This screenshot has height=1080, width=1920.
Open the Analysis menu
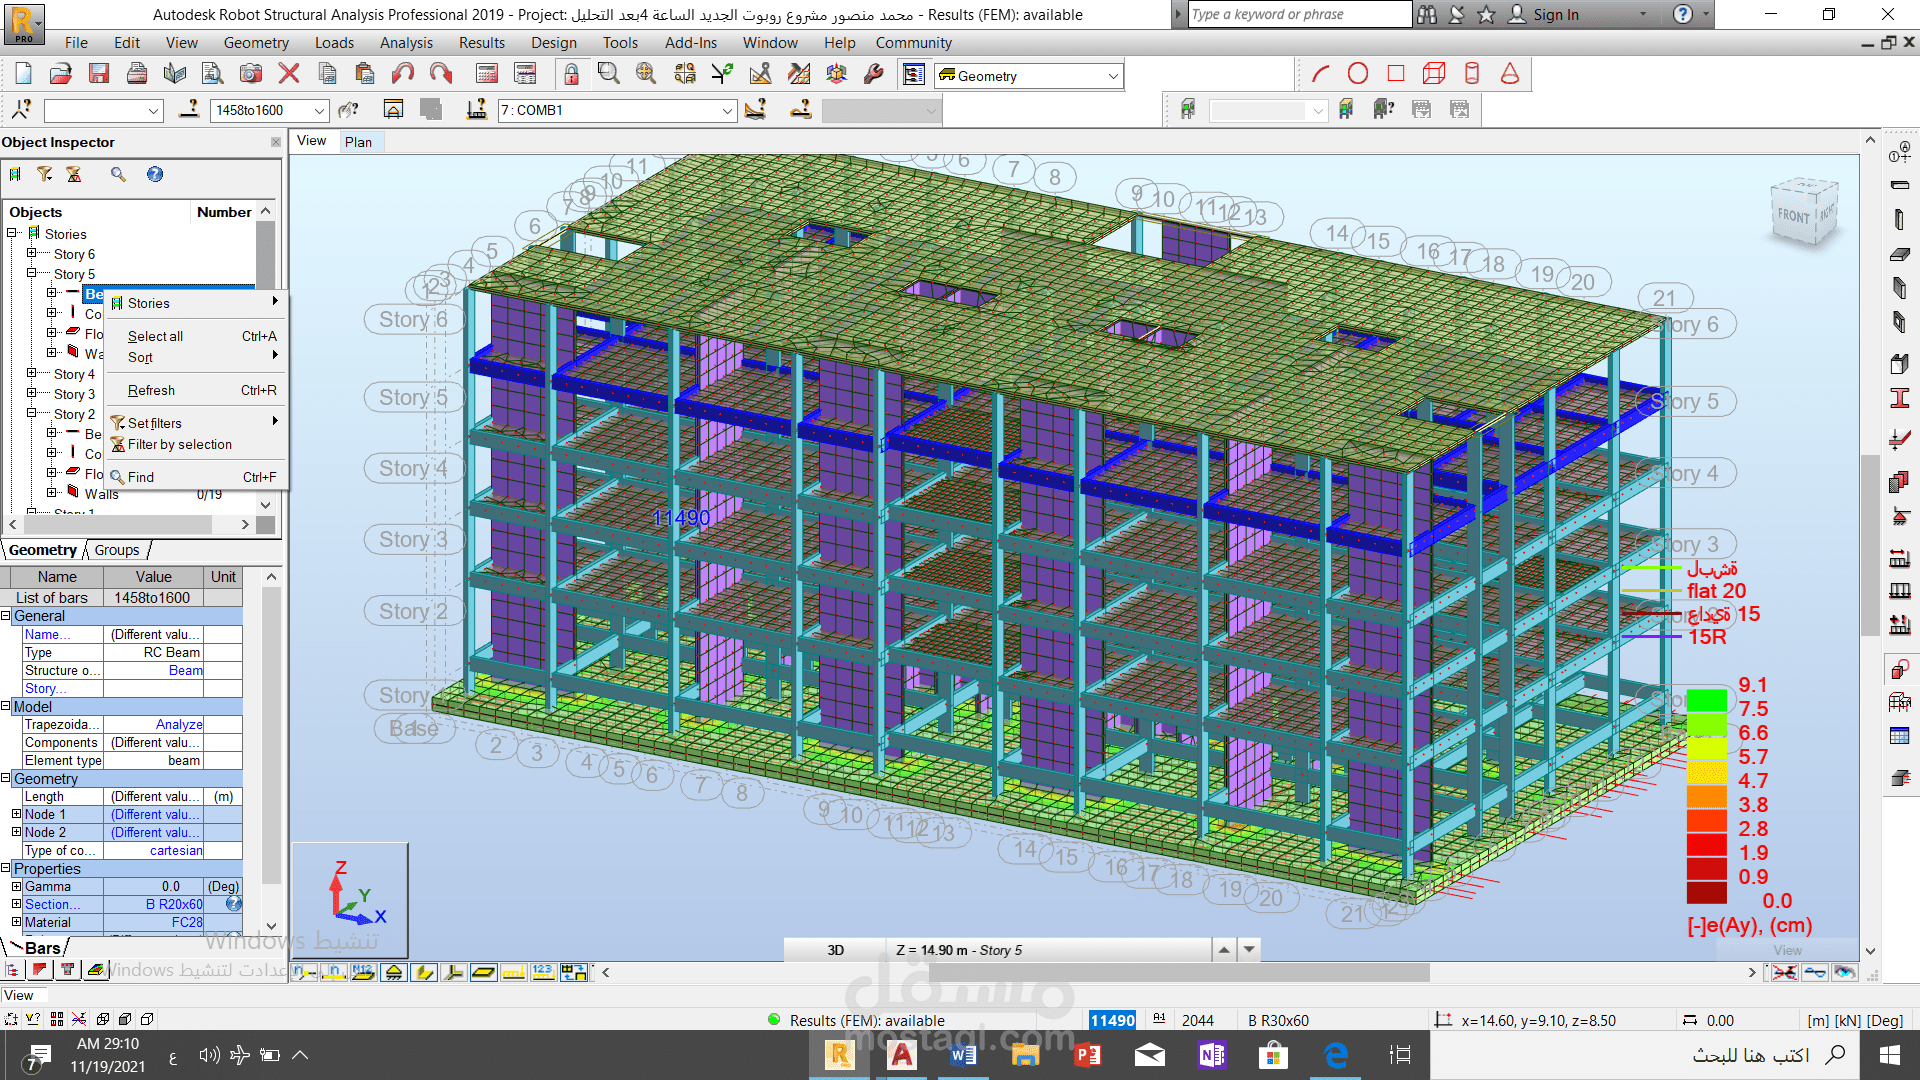pyautogui.click(x=405, y=43)
